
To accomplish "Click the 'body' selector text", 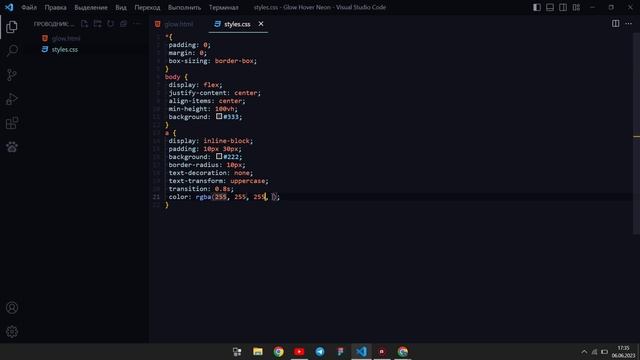I will click(x=173, y=77).
